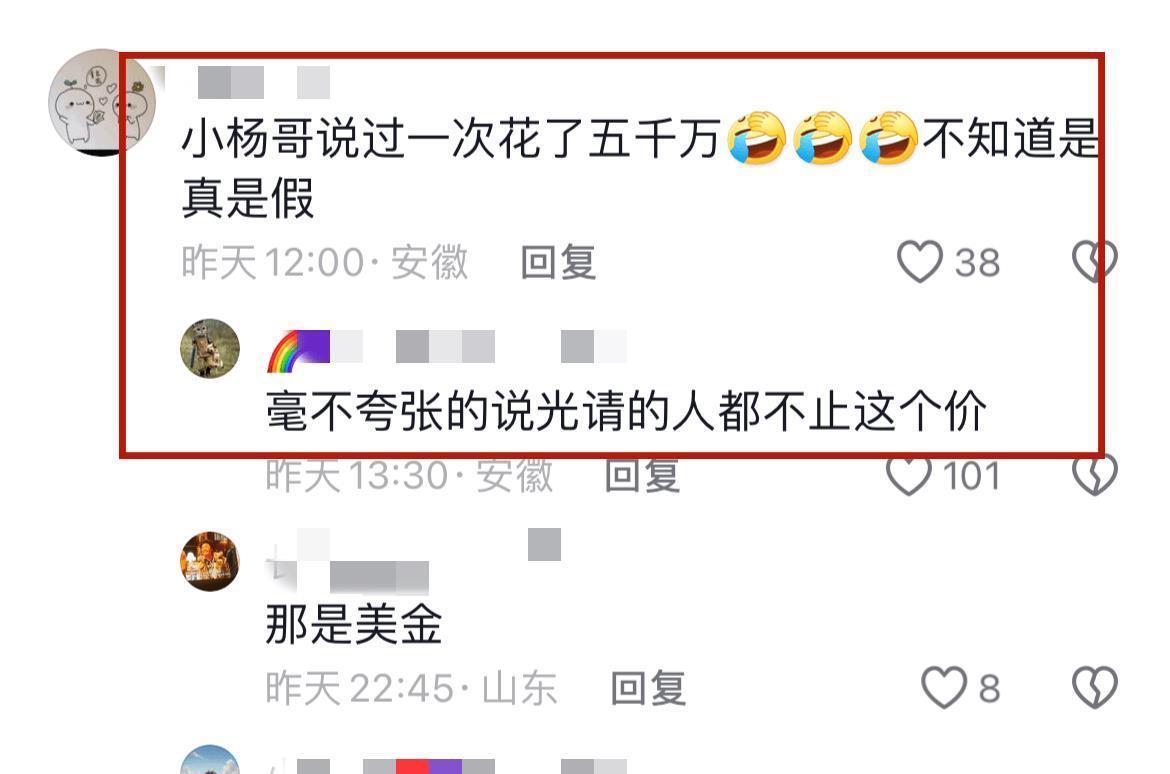Tap the 38 like count
The image size is (1170, 774).
click(x=978, y=263)
